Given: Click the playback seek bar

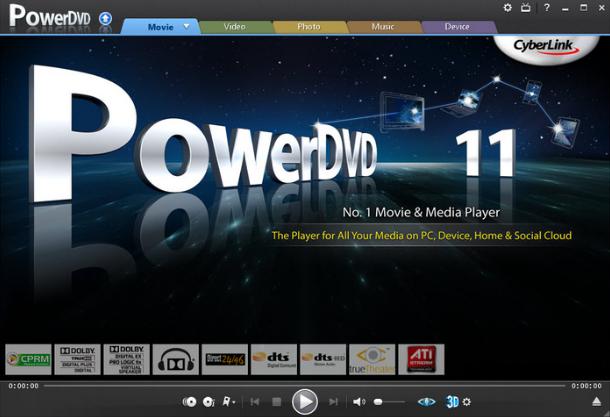Looking at the screenshot, I should 305,386.
